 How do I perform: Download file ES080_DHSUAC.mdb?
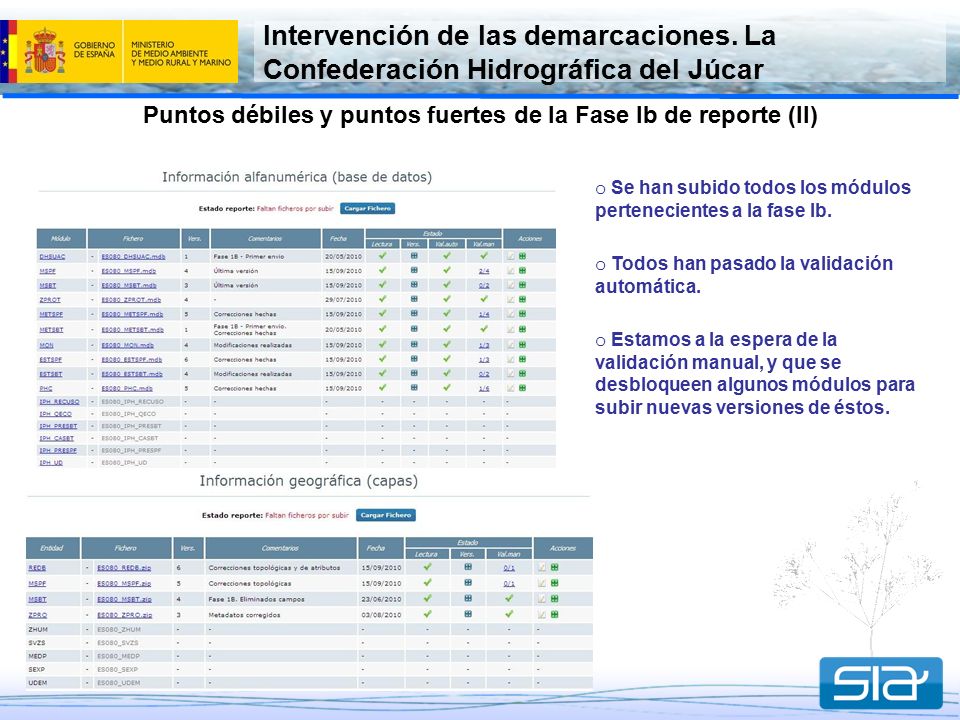coord(133,257)
